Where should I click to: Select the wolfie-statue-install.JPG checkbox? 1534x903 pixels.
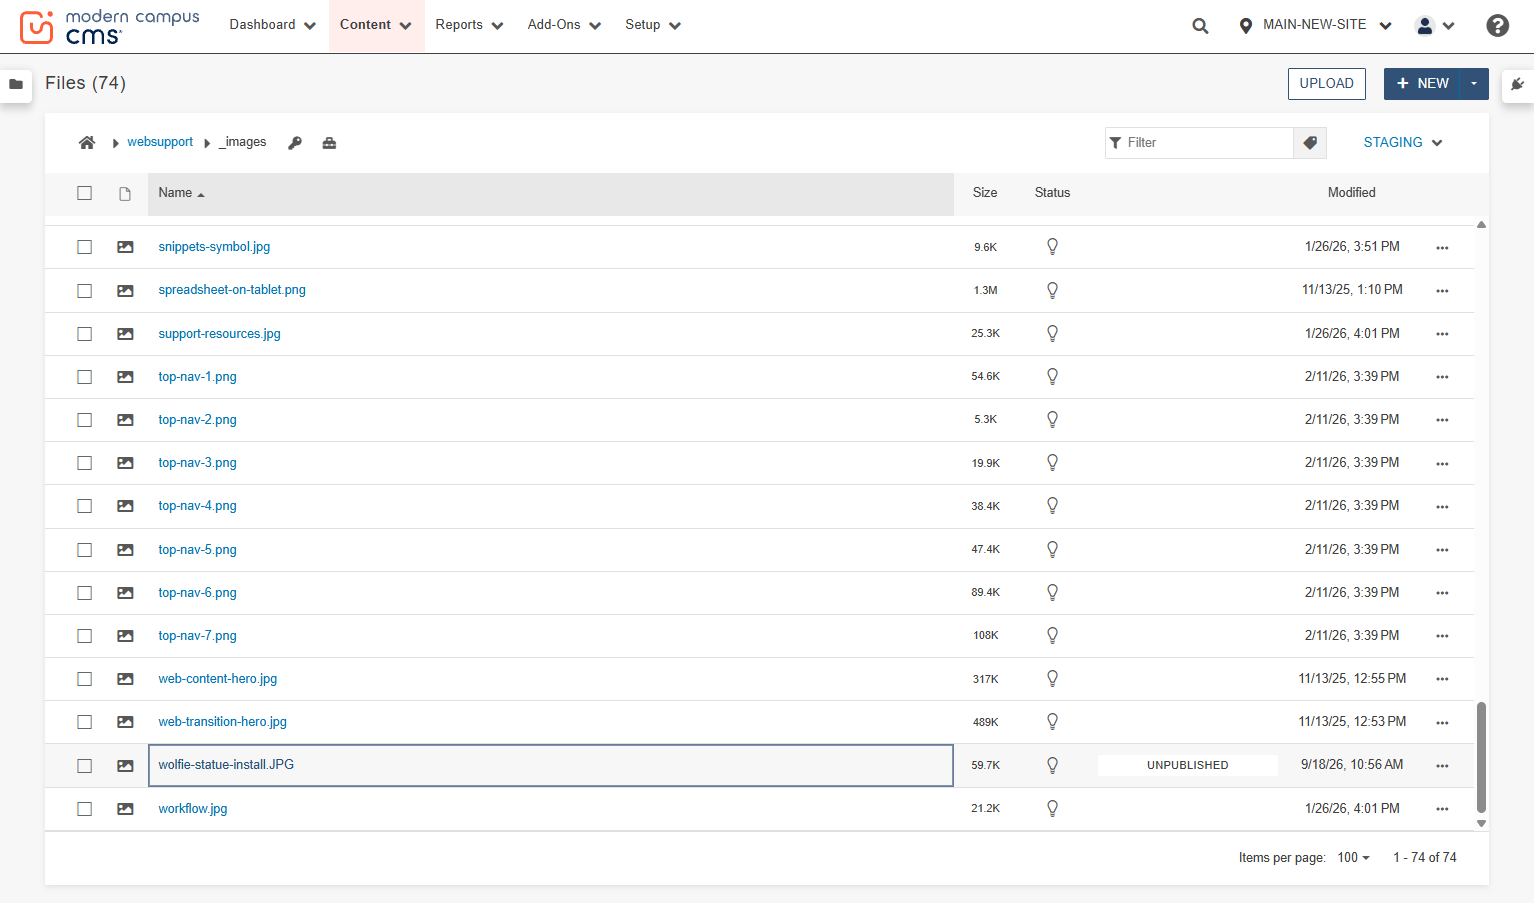85,766
